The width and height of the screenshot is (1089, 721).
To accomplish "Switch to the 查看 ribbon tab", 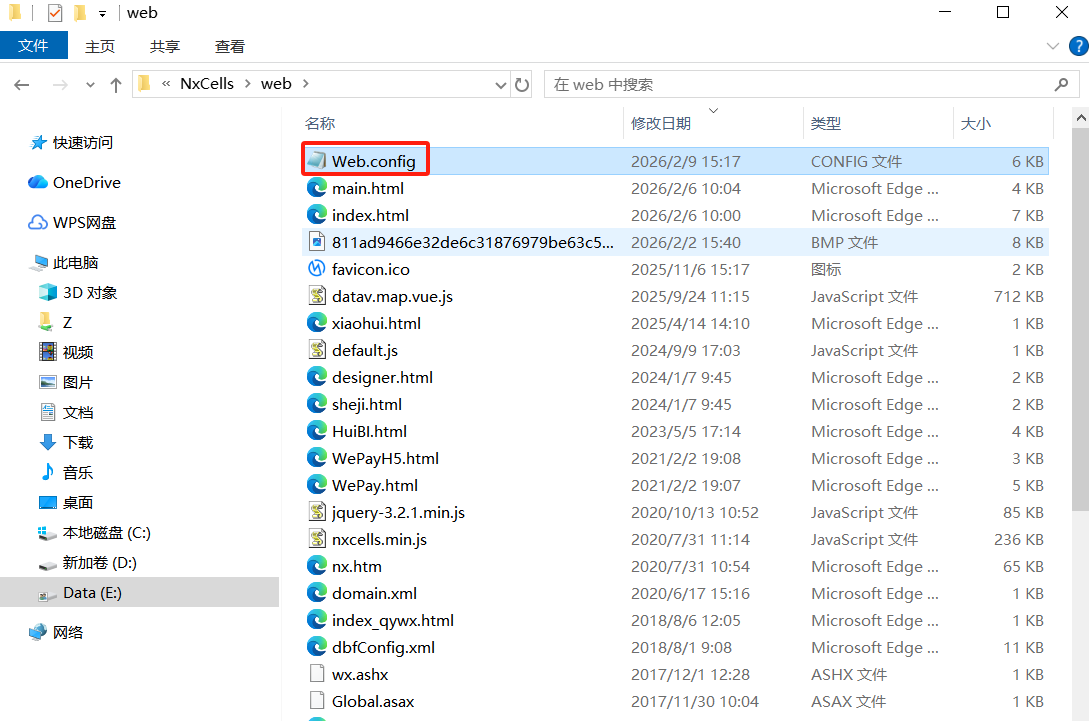I will [x=230, y=46].
